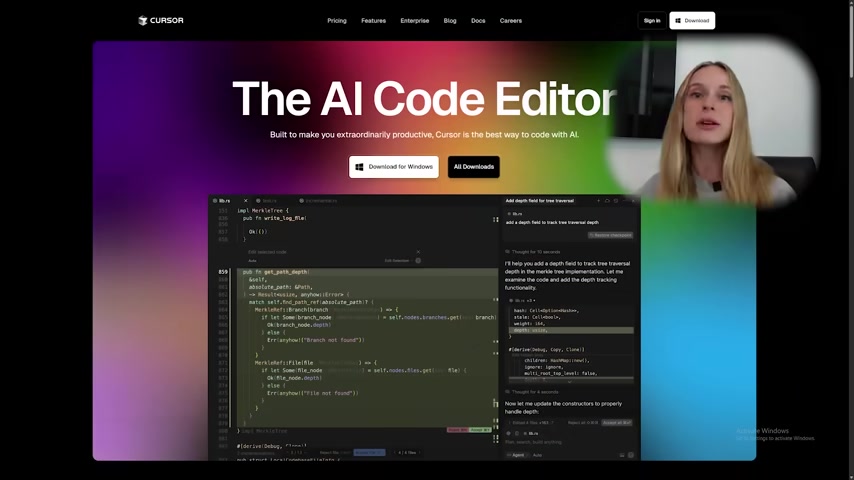Open the Auto model dropdown in chat
This screenshot has width=854, height=480.
[x=538, y=455]
